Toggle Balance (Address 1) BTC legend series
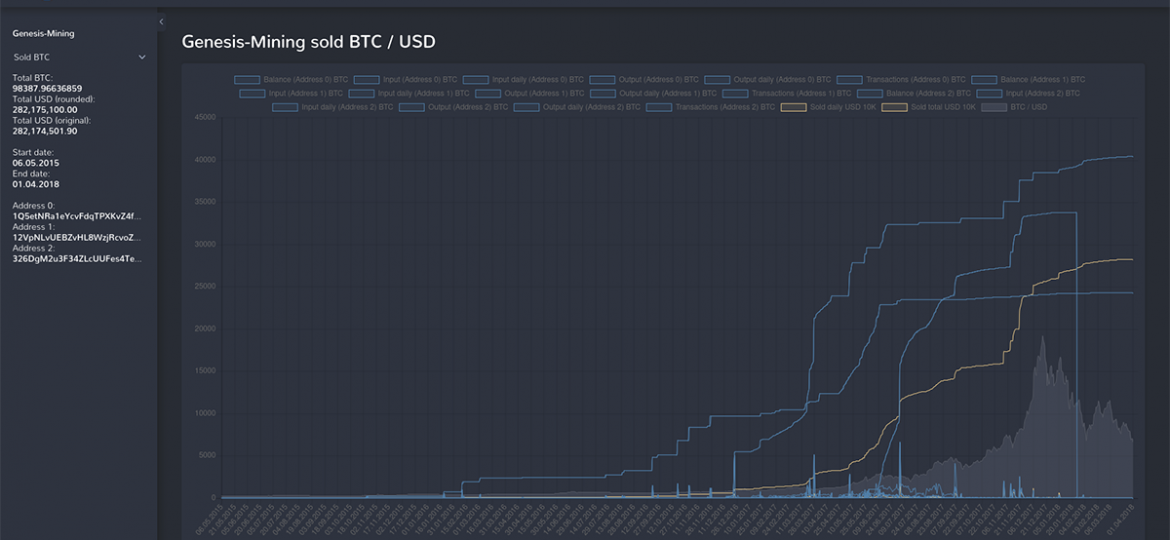This screenshot has height=540, width=1170. 1029,79
